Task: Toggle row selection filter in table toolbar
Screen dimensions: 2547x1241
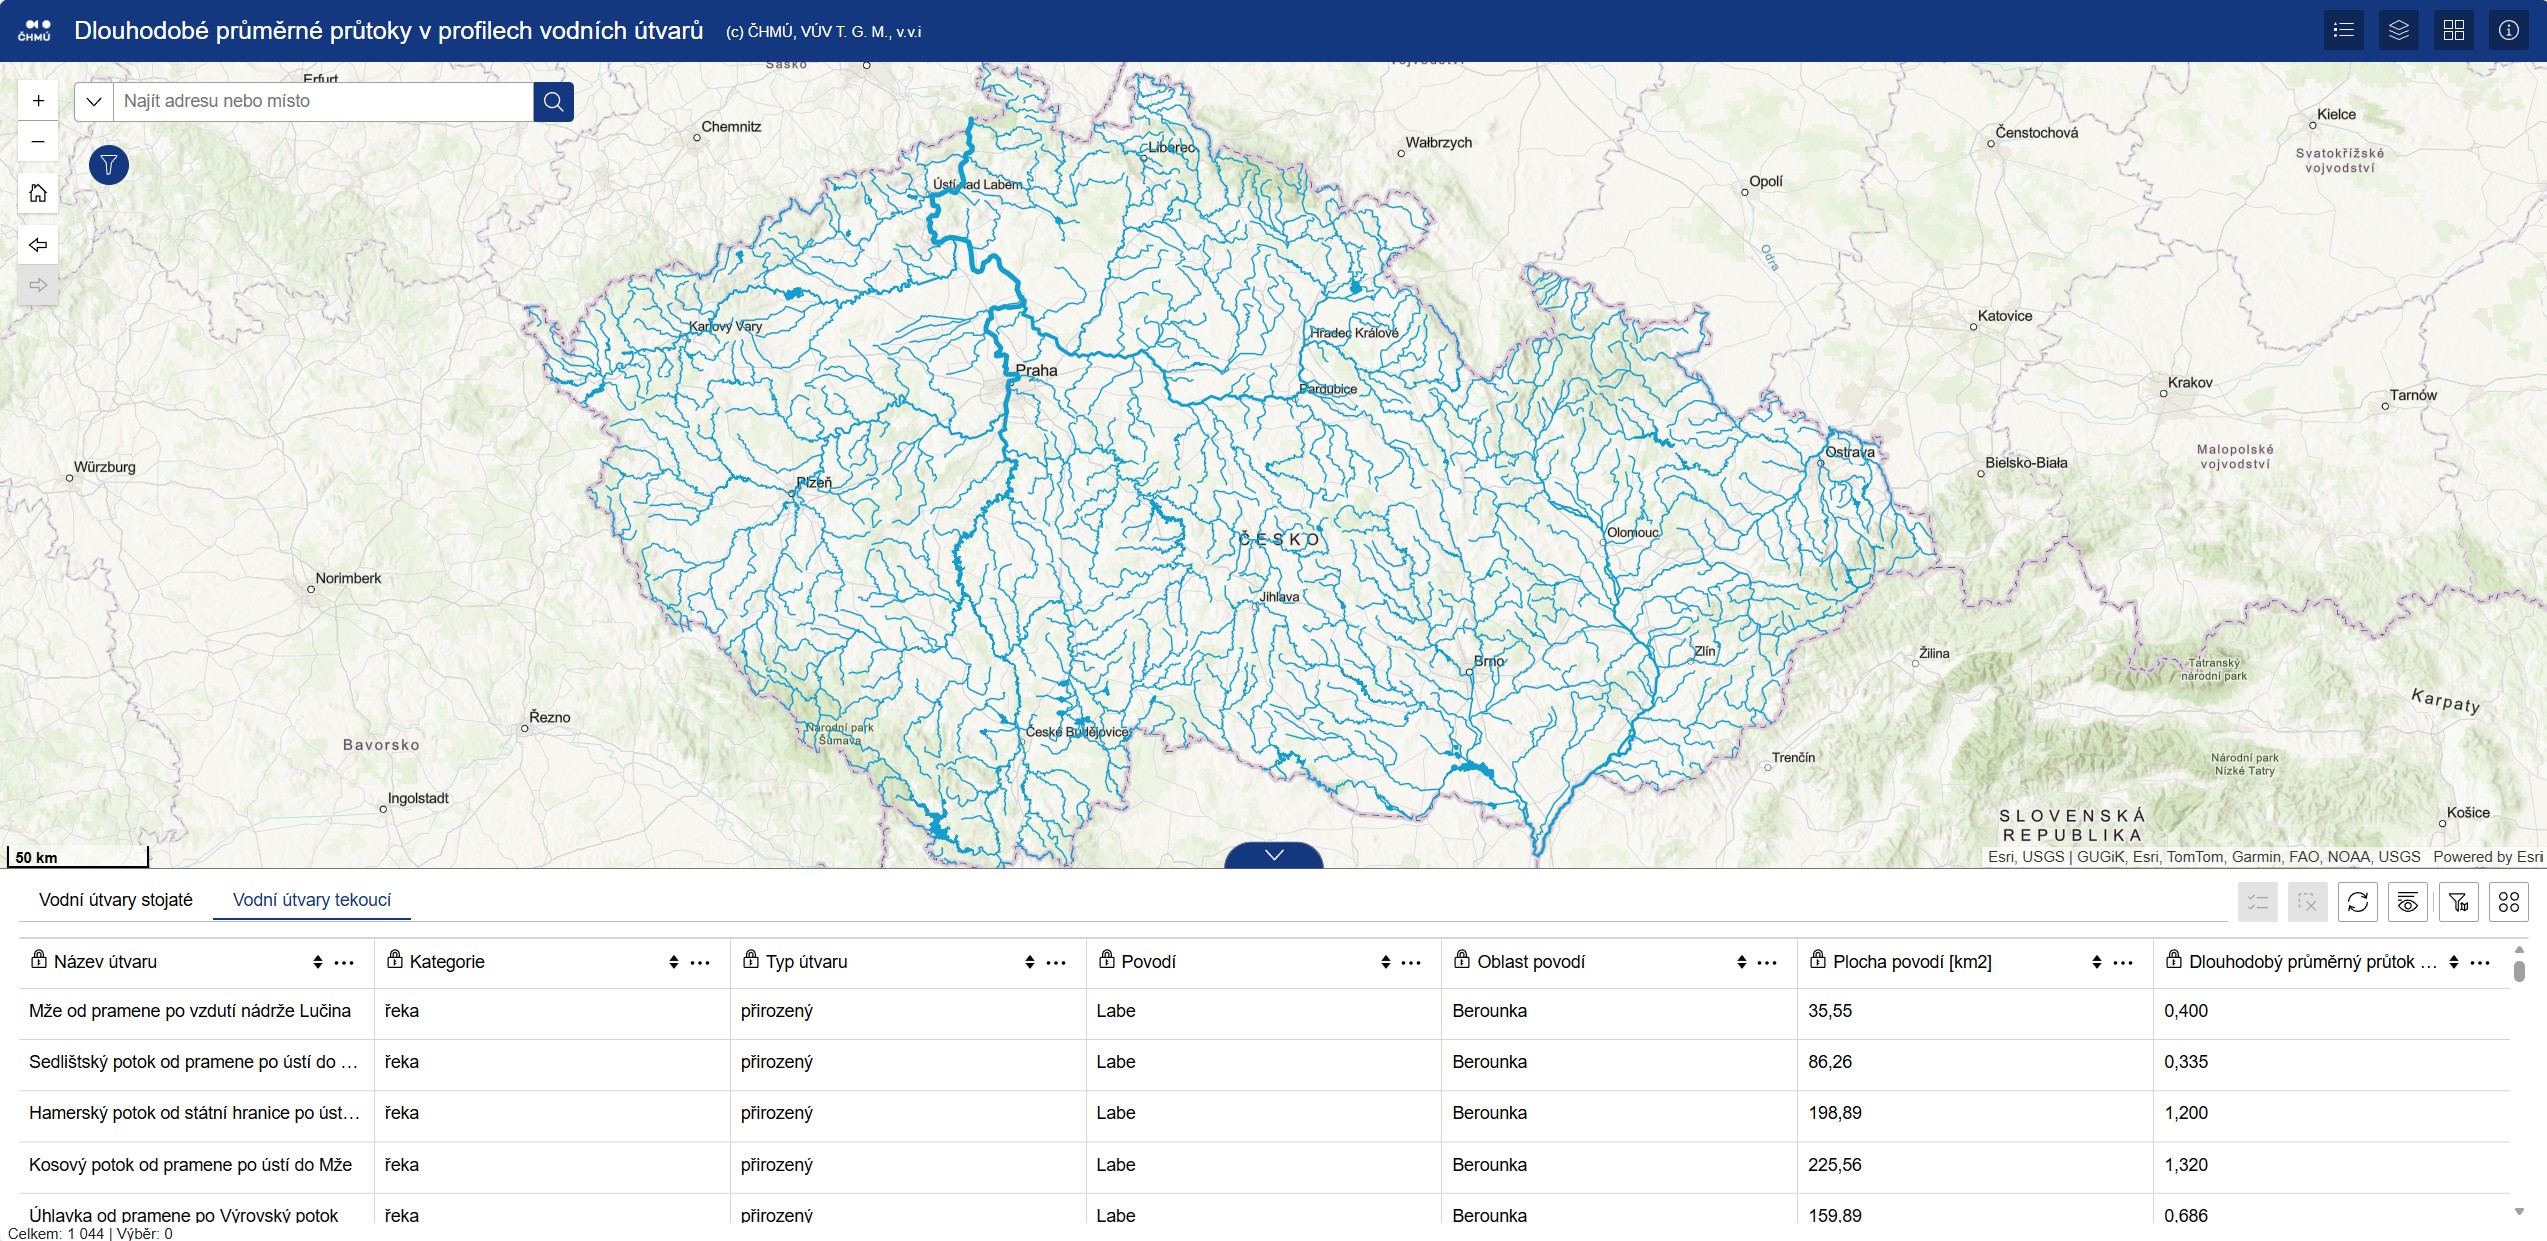Action: pos(2258,901)
